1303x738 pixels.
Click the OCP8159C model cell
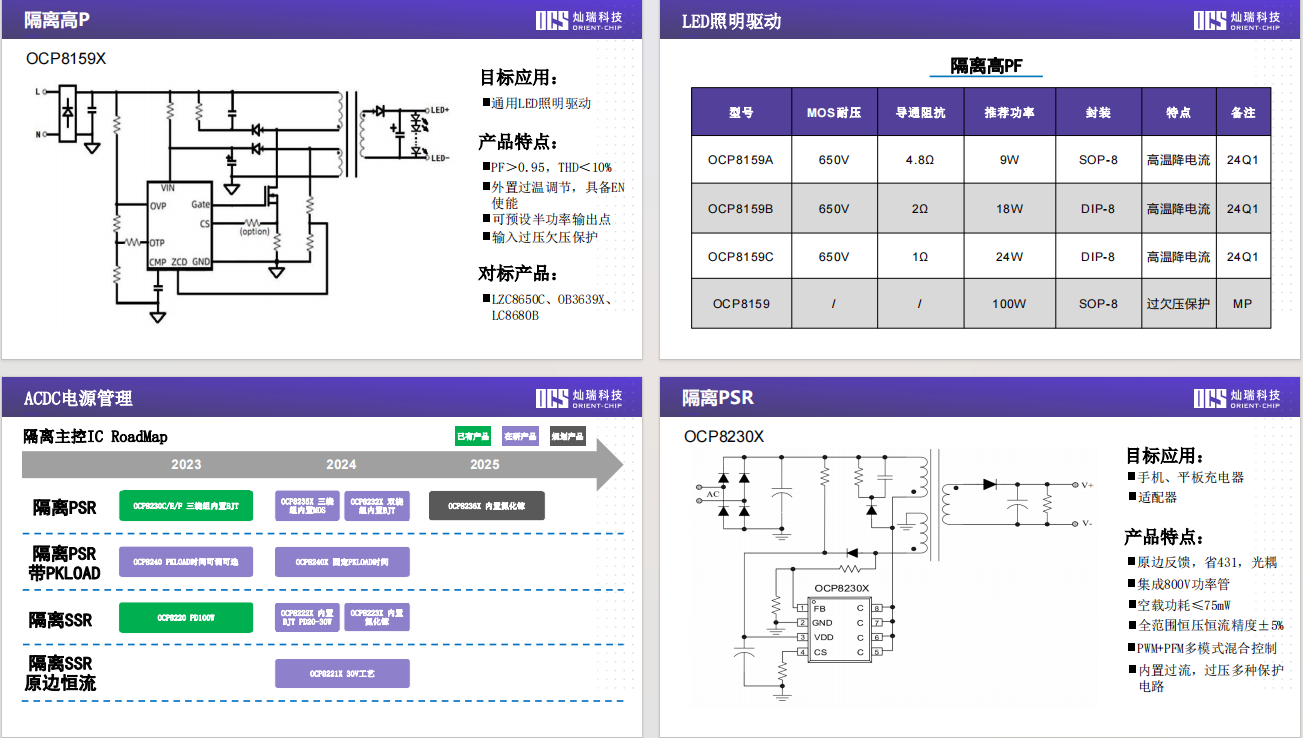[741, 256]
